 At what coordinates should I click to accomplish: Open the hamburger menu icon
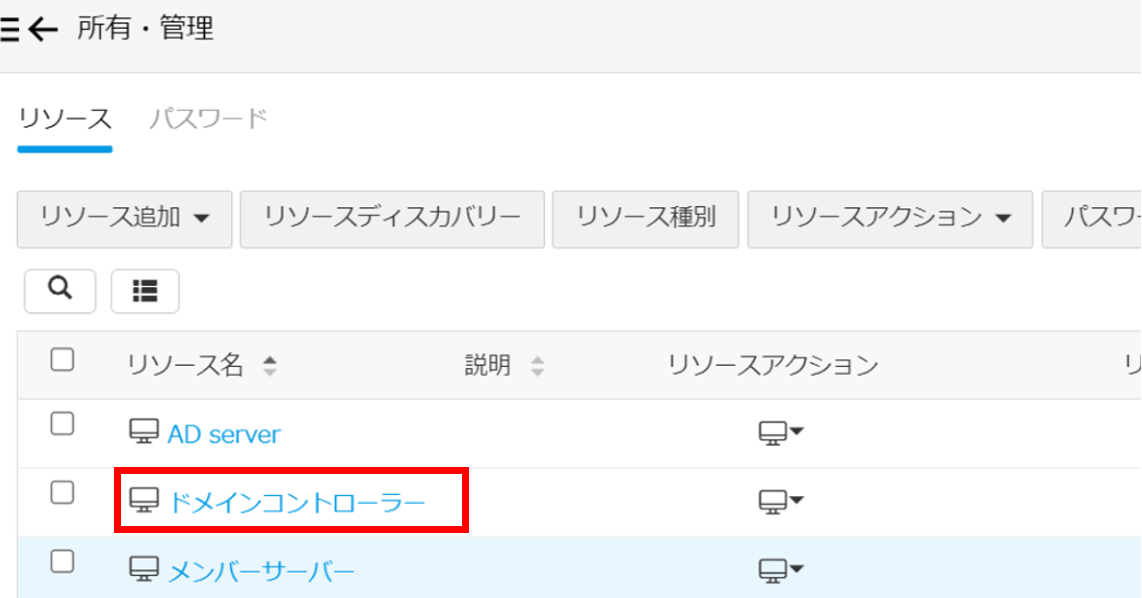[x=9, y=30]
